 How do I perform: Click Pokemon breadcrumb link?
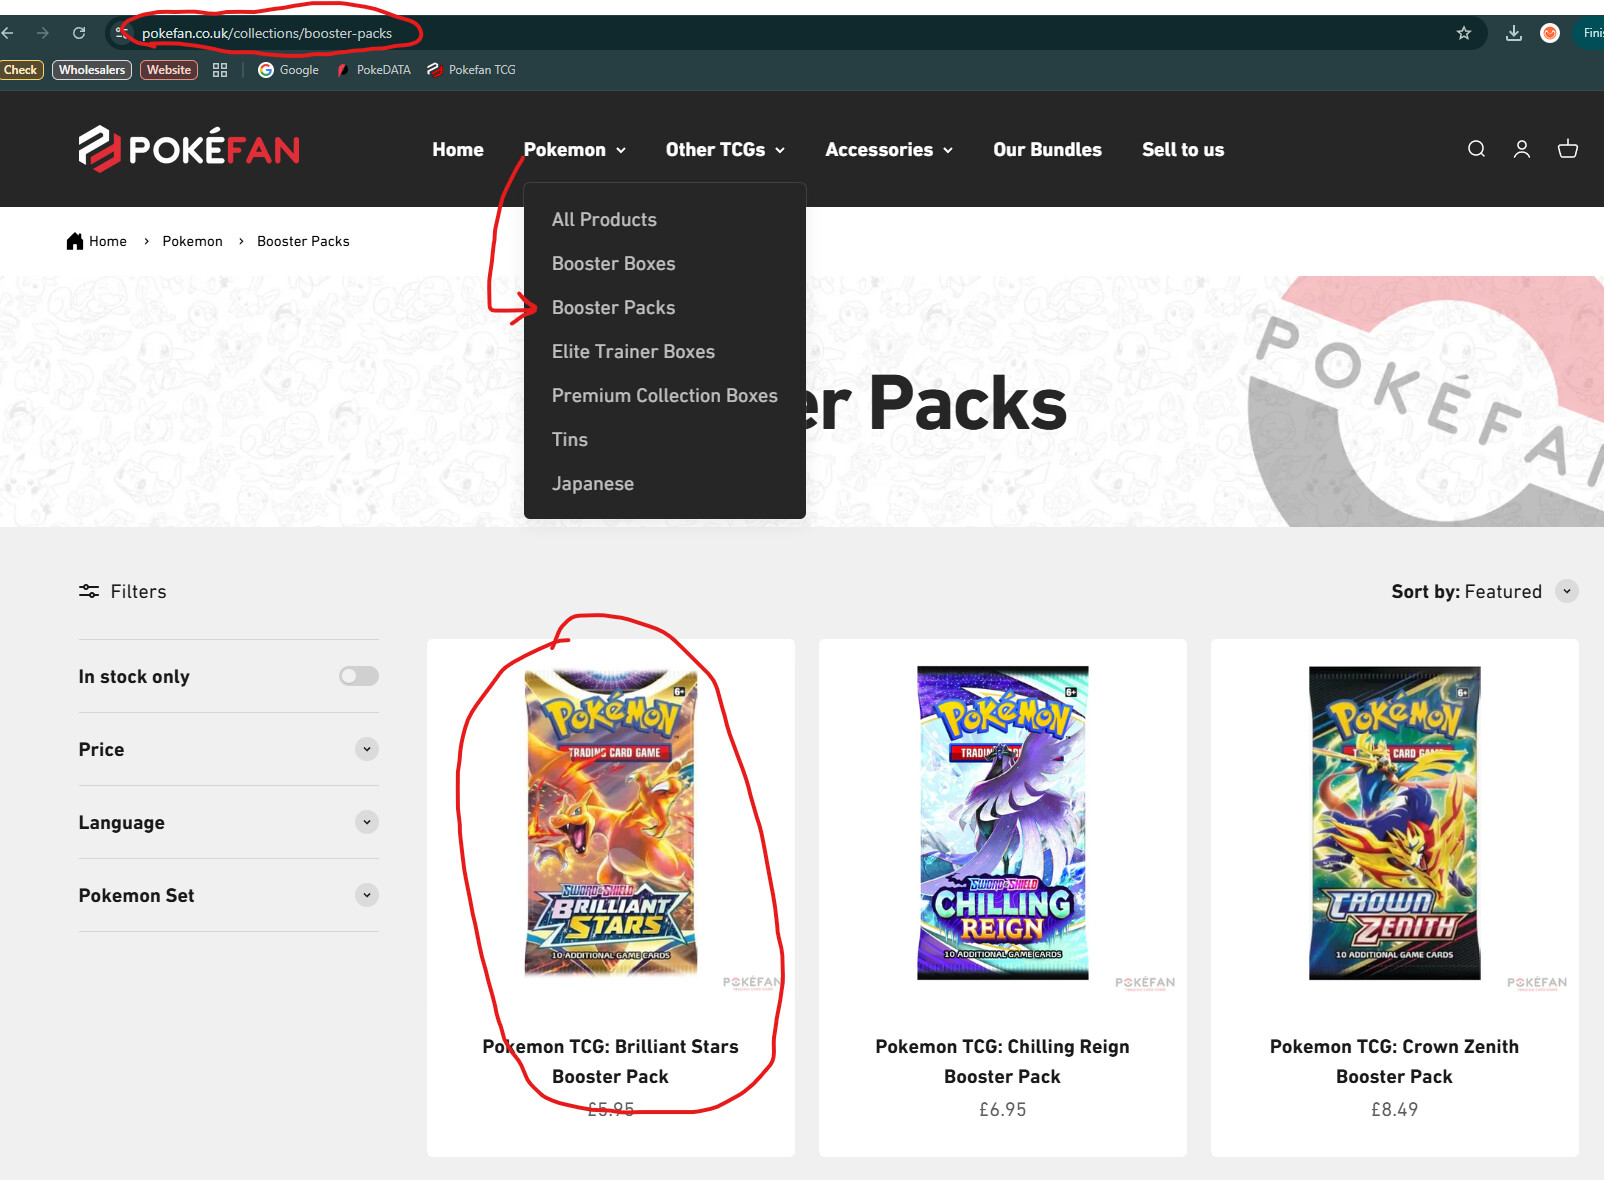point(193,241)
